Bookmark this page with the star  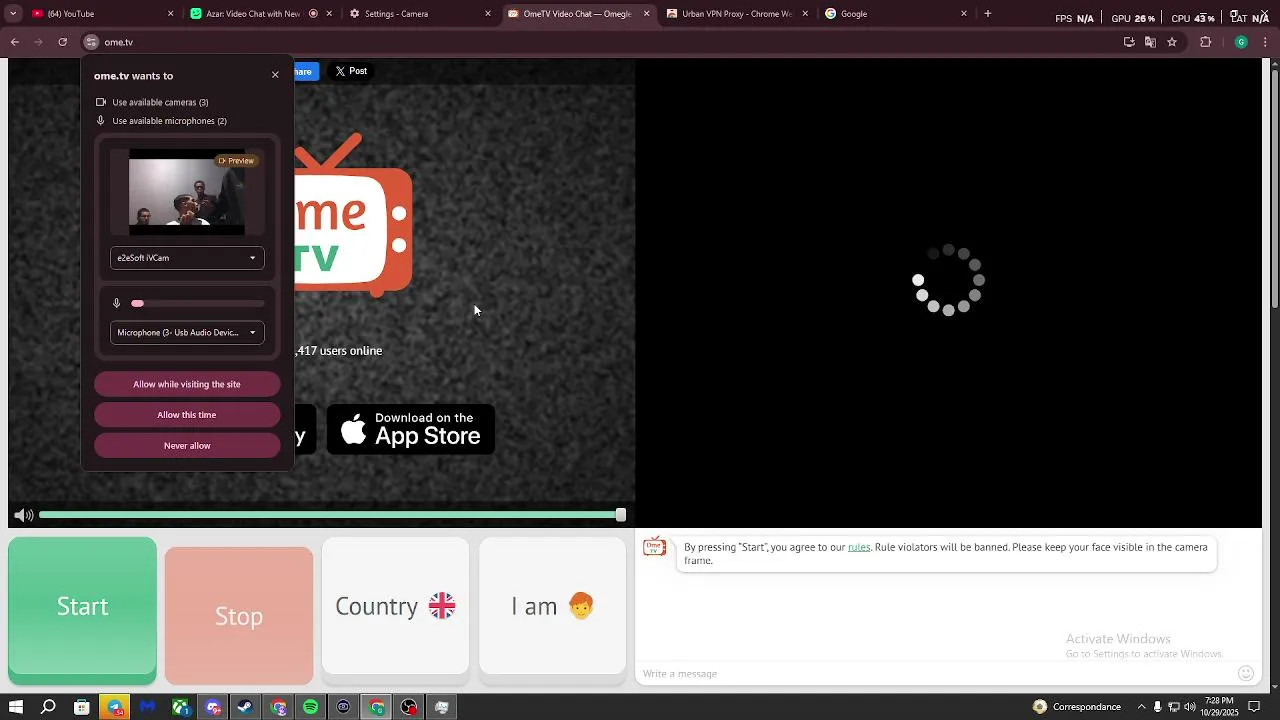(x=1172, y=42)
